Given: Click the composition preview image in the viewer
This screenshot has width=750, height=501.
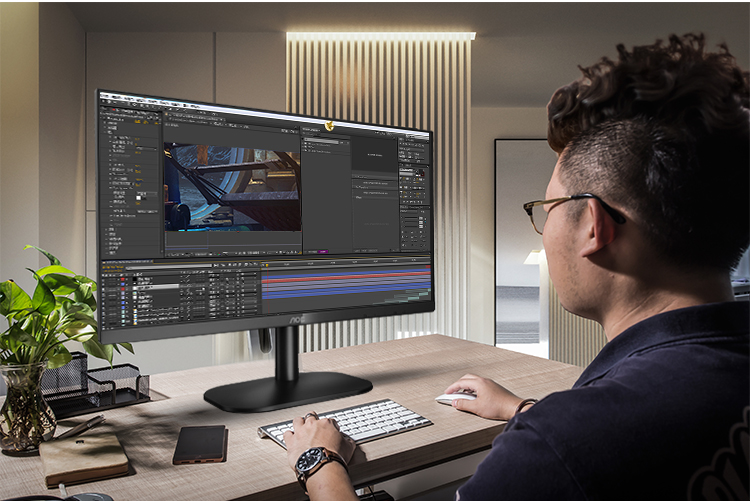Looking at the screenshot, I should click(x=232, y=188).
